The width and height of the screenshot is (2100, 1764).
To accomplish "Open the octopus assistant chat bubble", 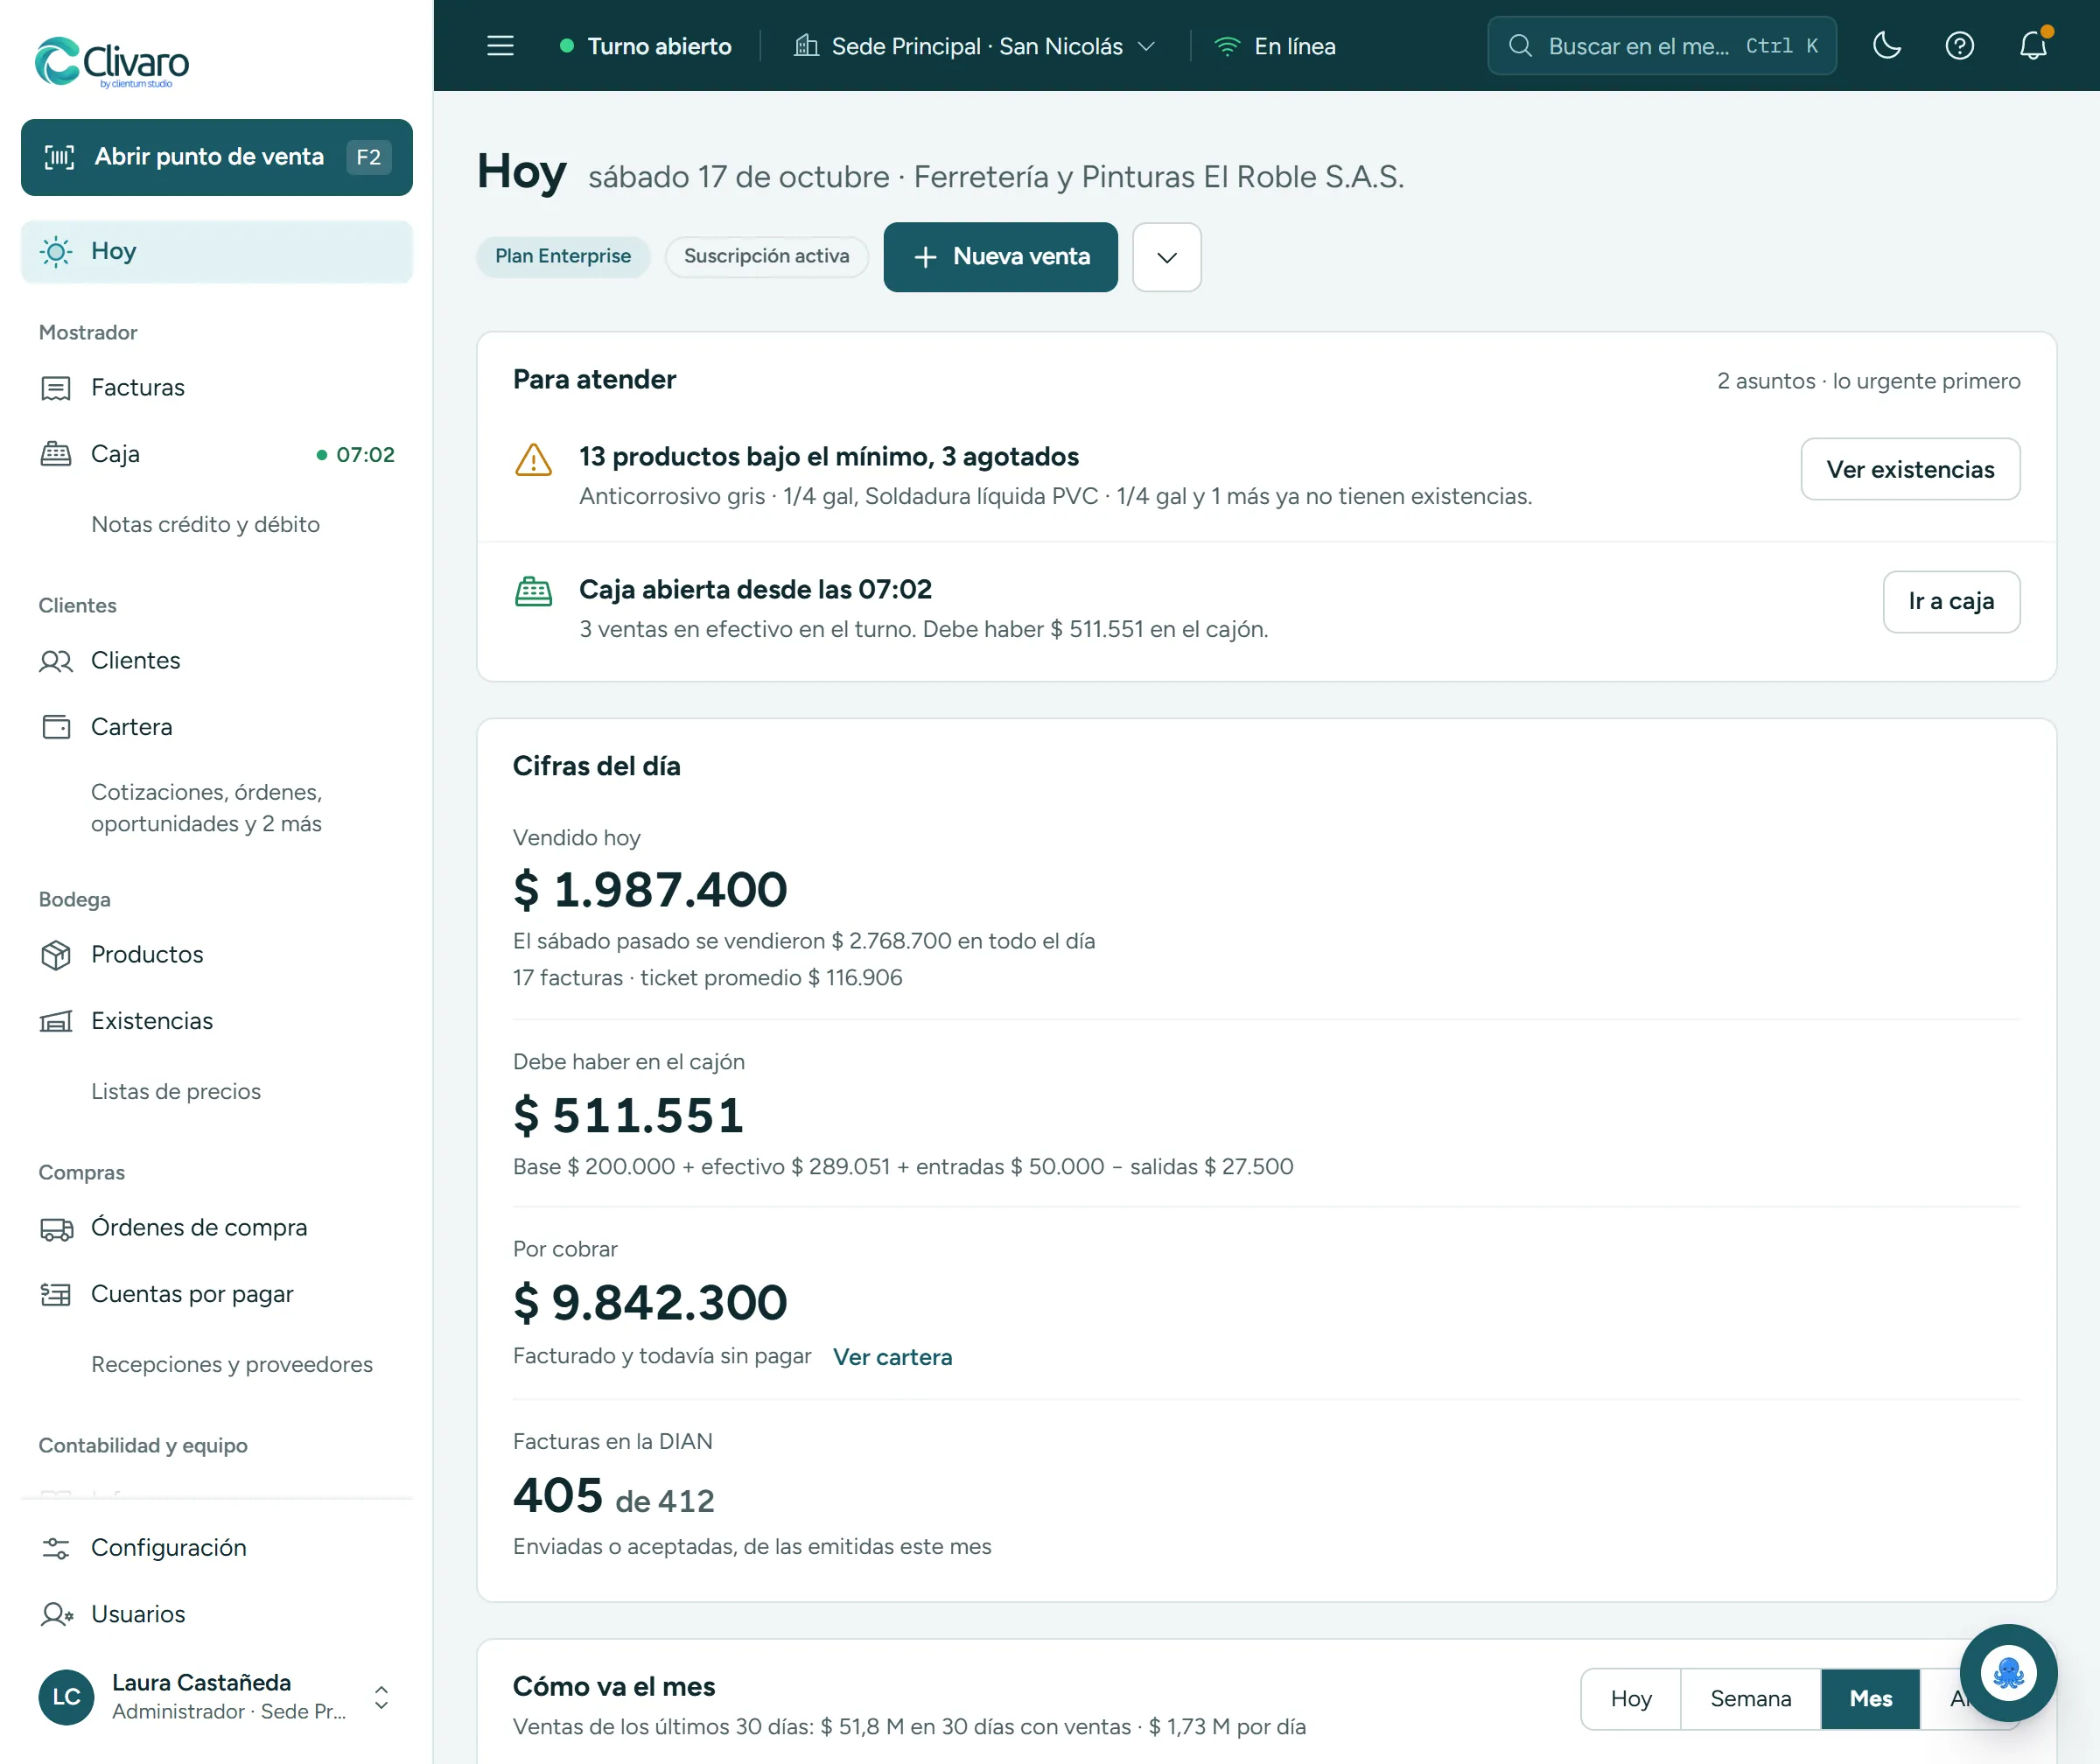I will (2008, 1672).
